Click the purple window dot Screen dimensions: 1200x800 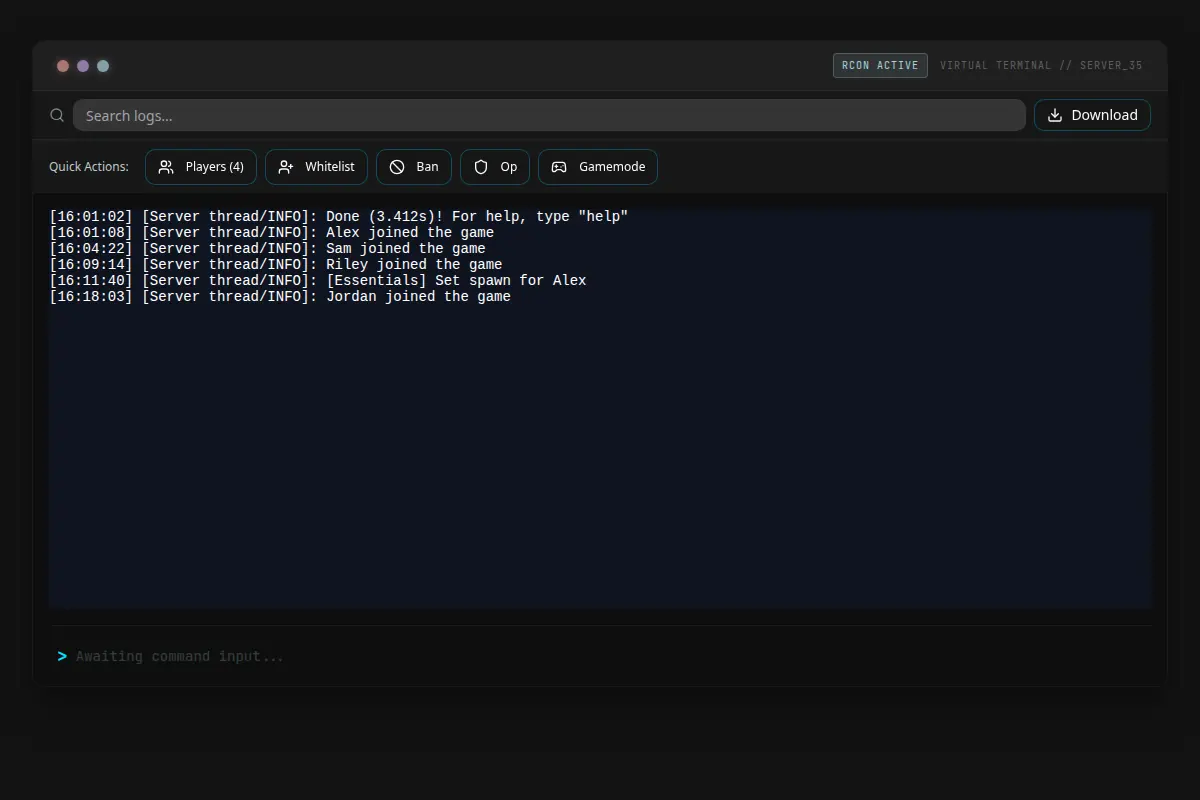click(x=83, y=66)
